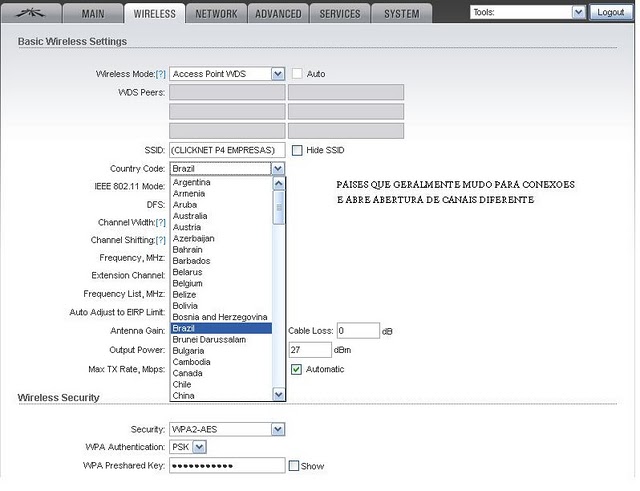Pick Cambodia in the country list
Viewport: 640px width, 491px height.
[221, 362]
